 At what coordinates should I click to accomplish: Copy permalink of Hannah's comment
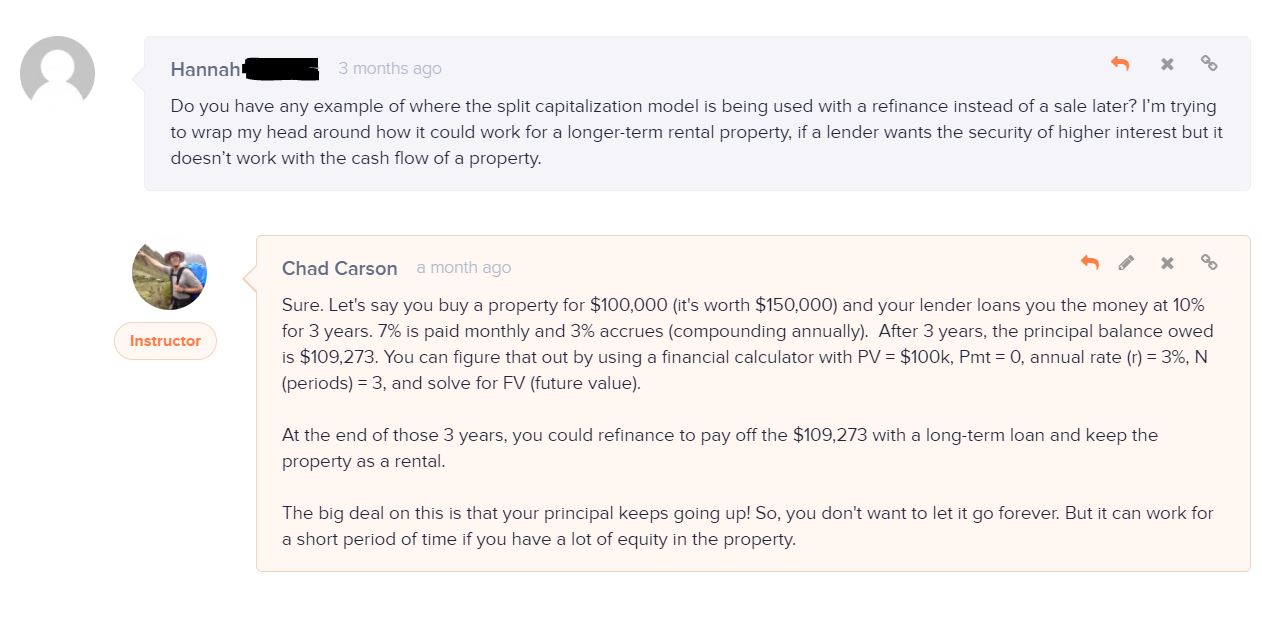click(1209, 64)
